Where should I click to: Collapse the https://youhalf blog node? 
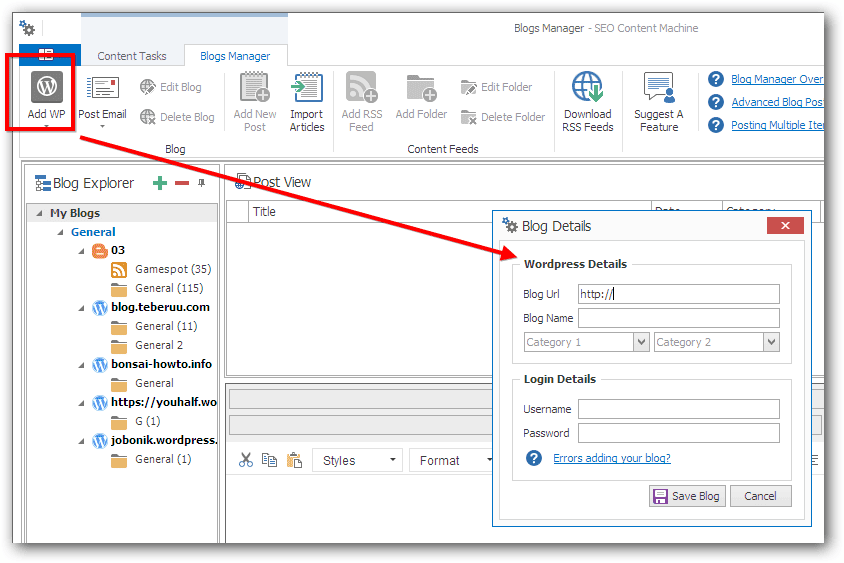81,403
